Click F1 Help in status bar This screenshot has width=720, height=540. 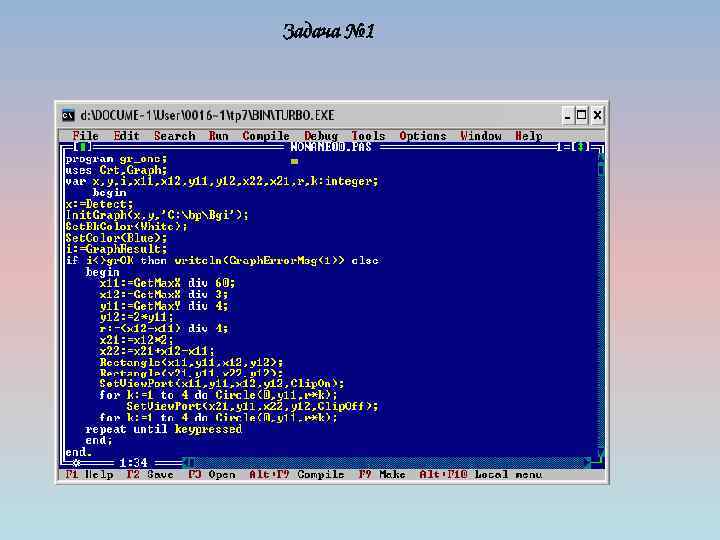click(89, 474)
